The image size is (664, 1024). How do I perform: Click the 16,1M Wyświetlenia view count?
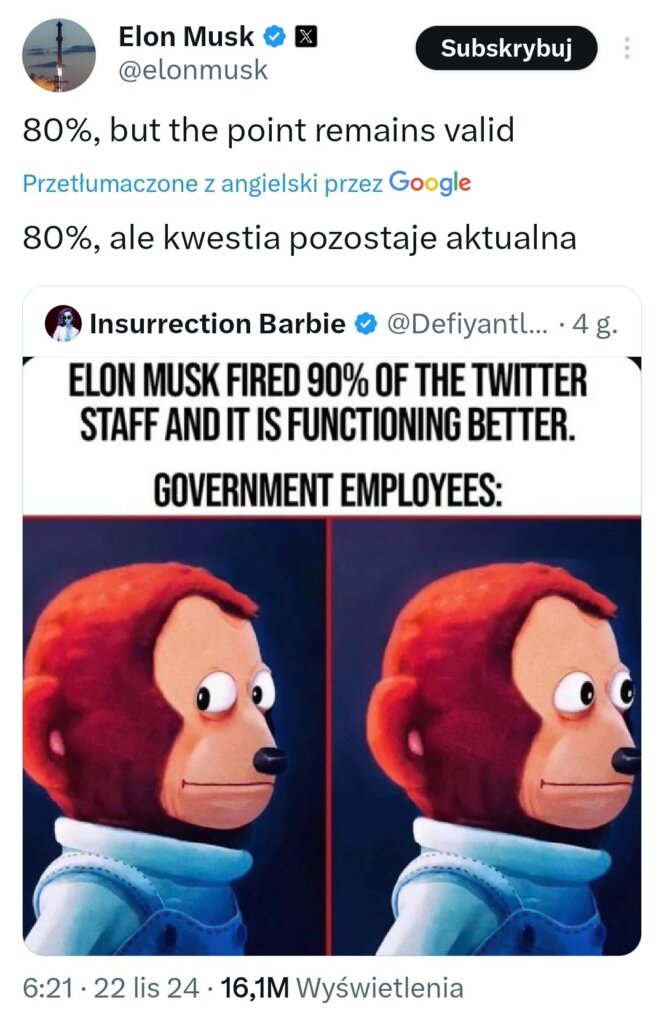coord(342,988)
